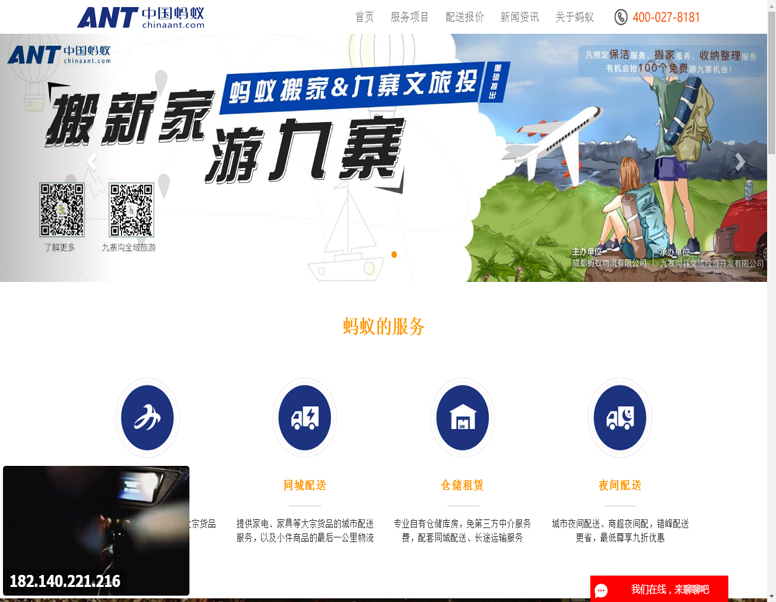This screenshot has width=776, height=602.
Task: Open the 配送报价 menu item
Action: tap(464, 17)
